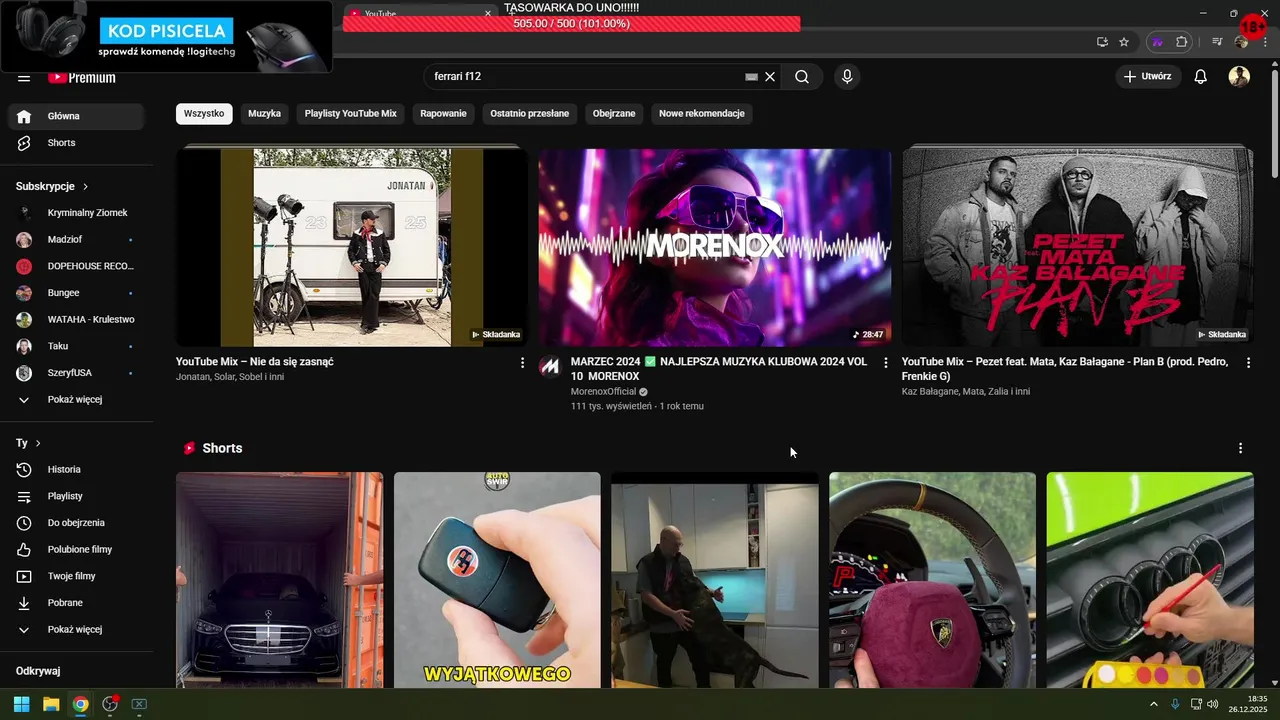Open the purple 7TV extension

1158,42
